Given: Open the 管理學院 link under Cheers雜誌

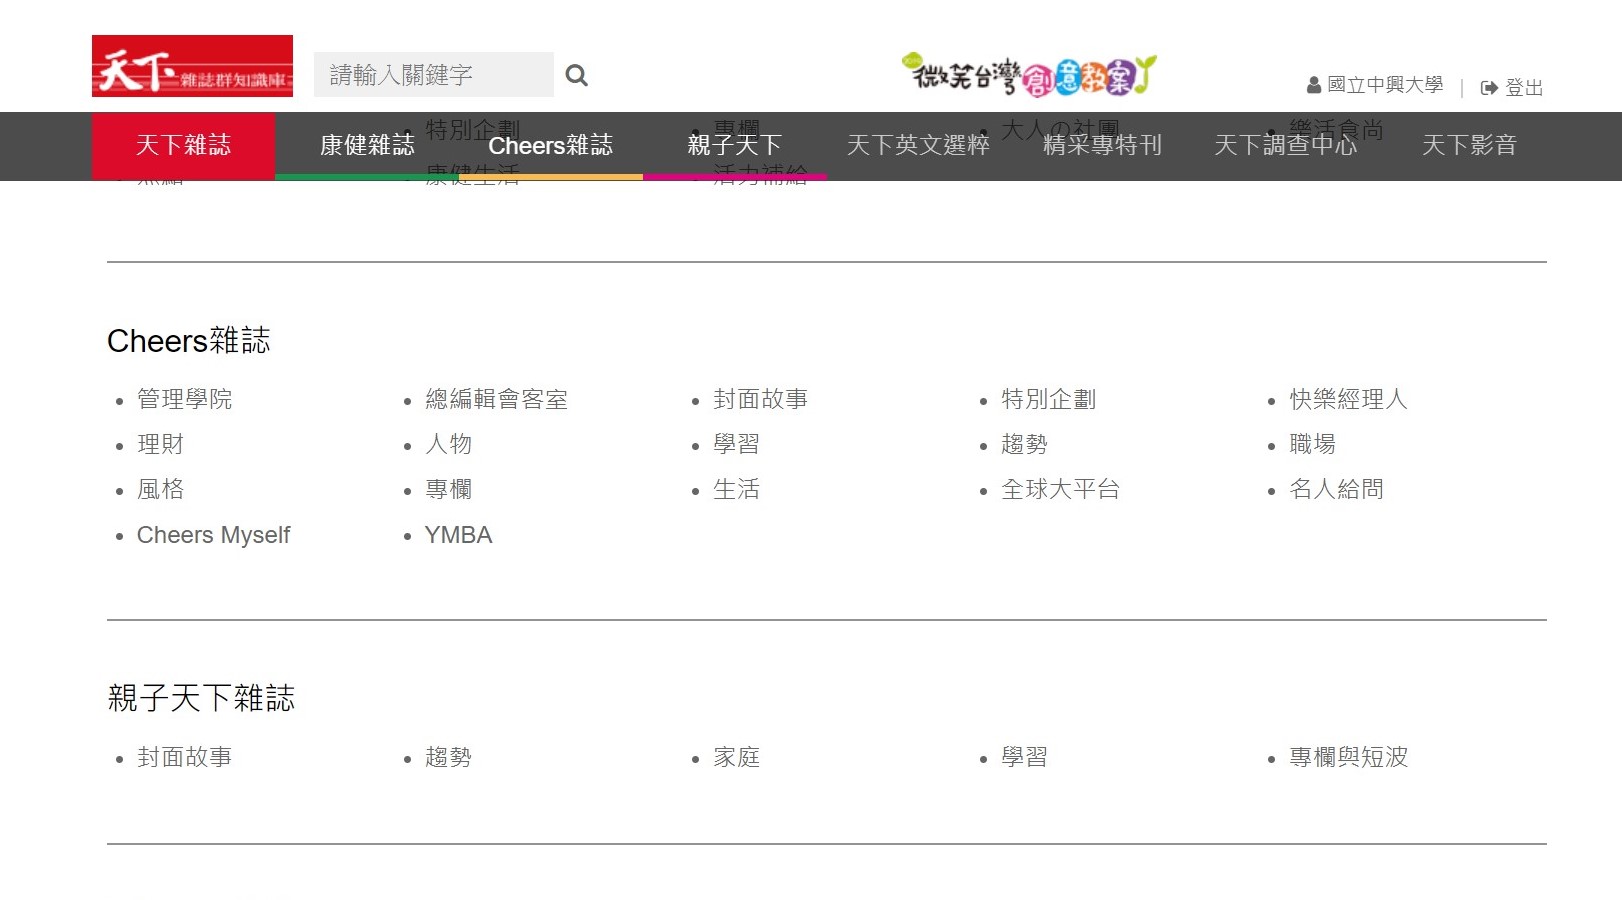Looking at the screenshot, I should tap(184, 400).
